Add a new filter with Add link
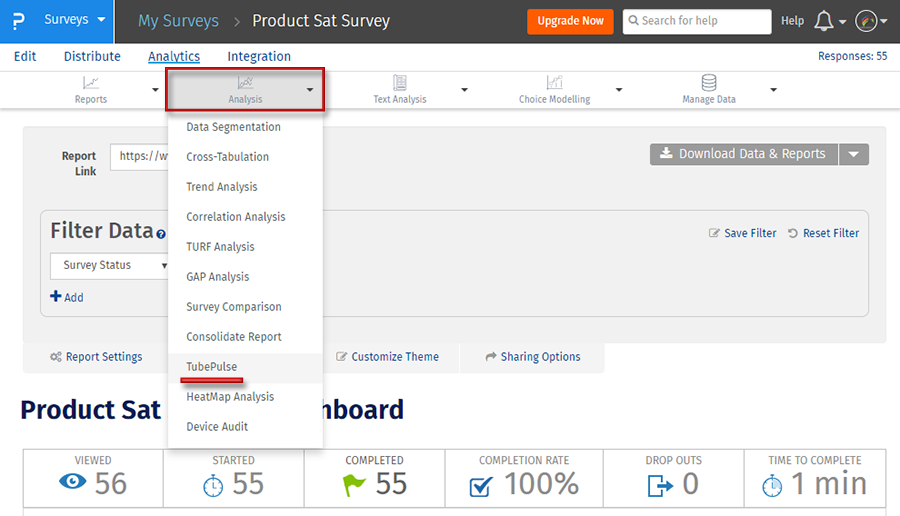 point(67,297)
